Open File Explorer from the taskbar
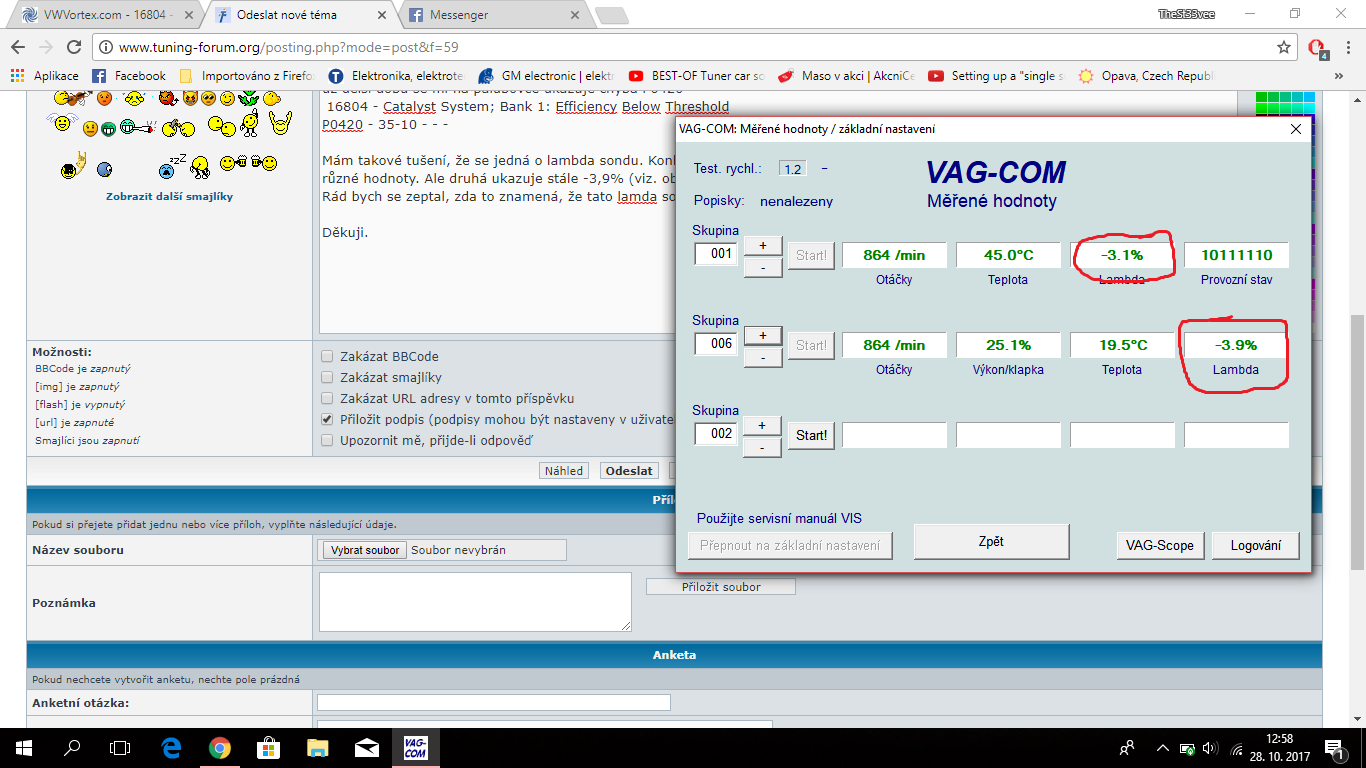The image size is (1366, 768). [317, 747]
